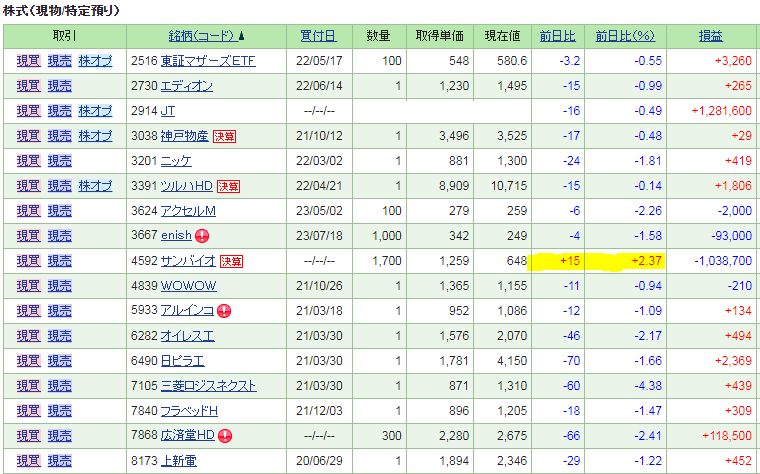This screenshot has height=474, width=760.
Task: Sort by 前日比 column header
Action: pos(557,36)
